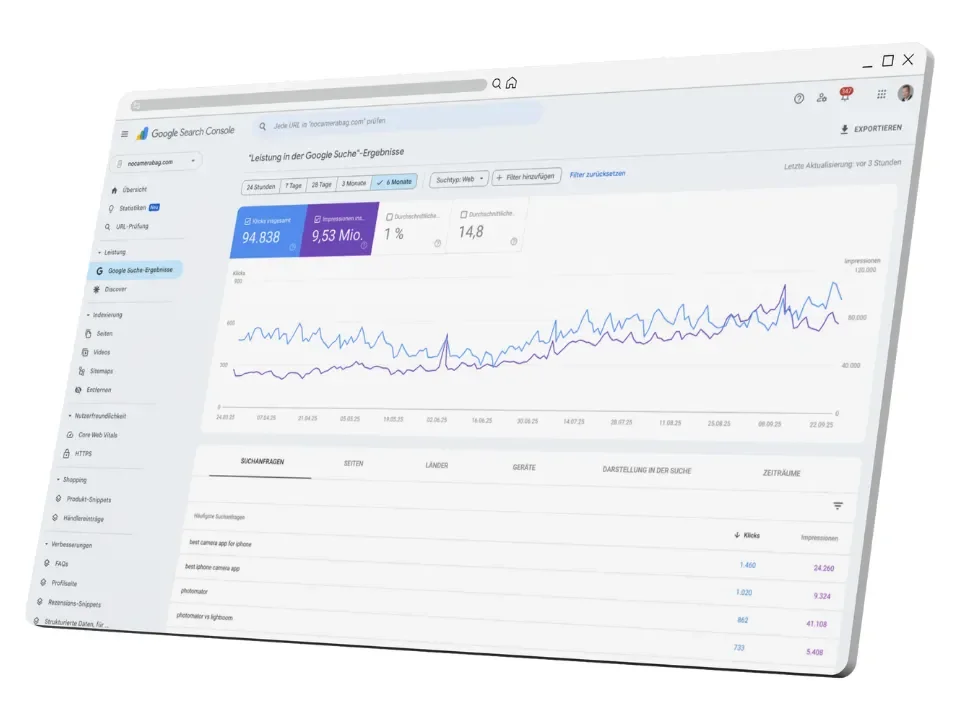960x720 pixels.
Task: Click the browser home icon
Action: pyautogui.click(x=511, y=83)
